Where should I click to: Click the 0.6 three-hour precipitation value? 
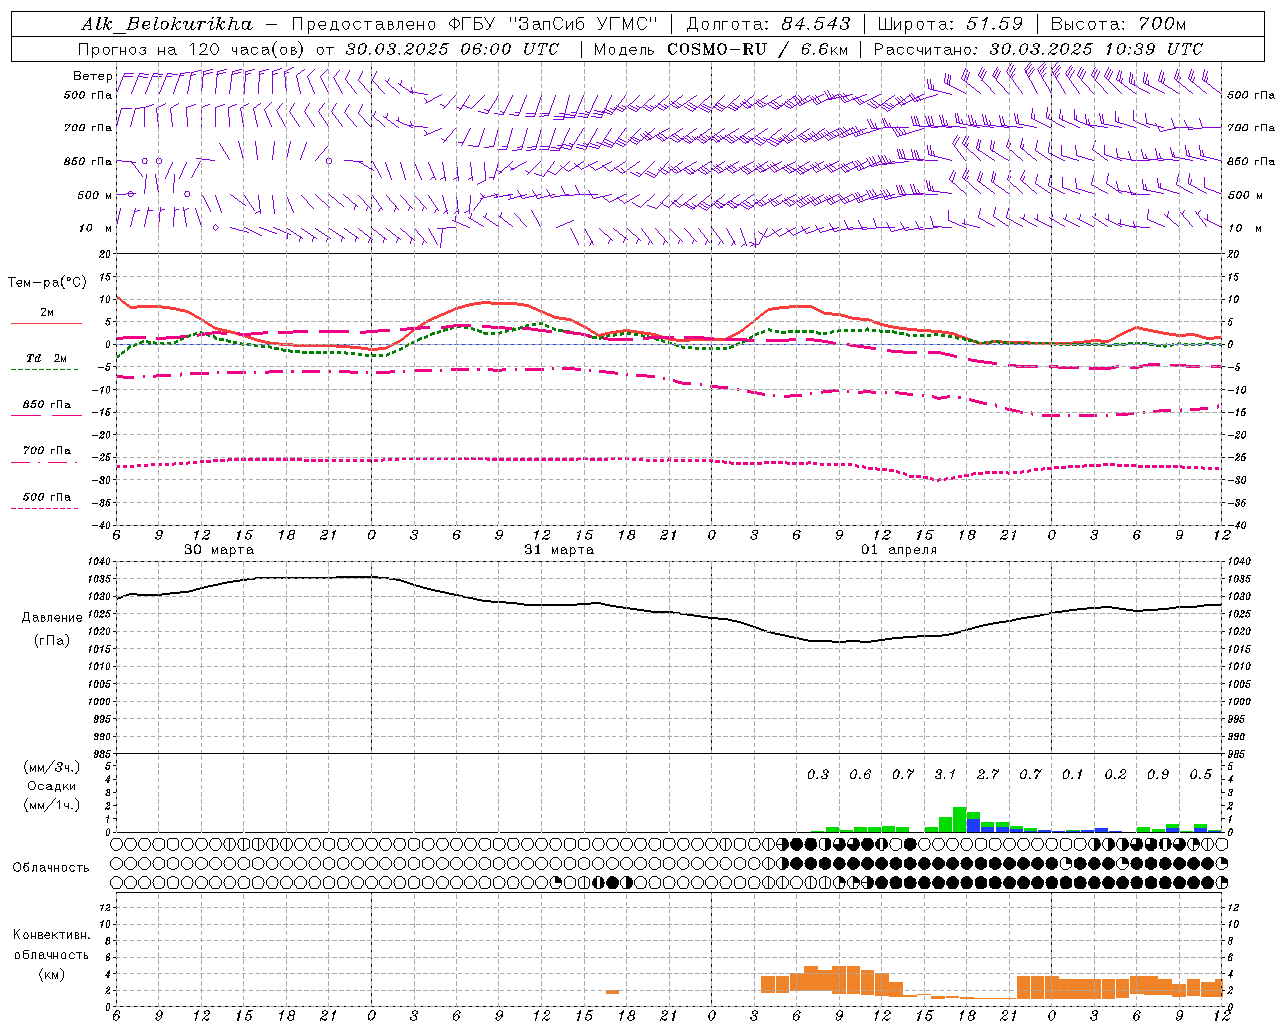click(x=860, y=774)
